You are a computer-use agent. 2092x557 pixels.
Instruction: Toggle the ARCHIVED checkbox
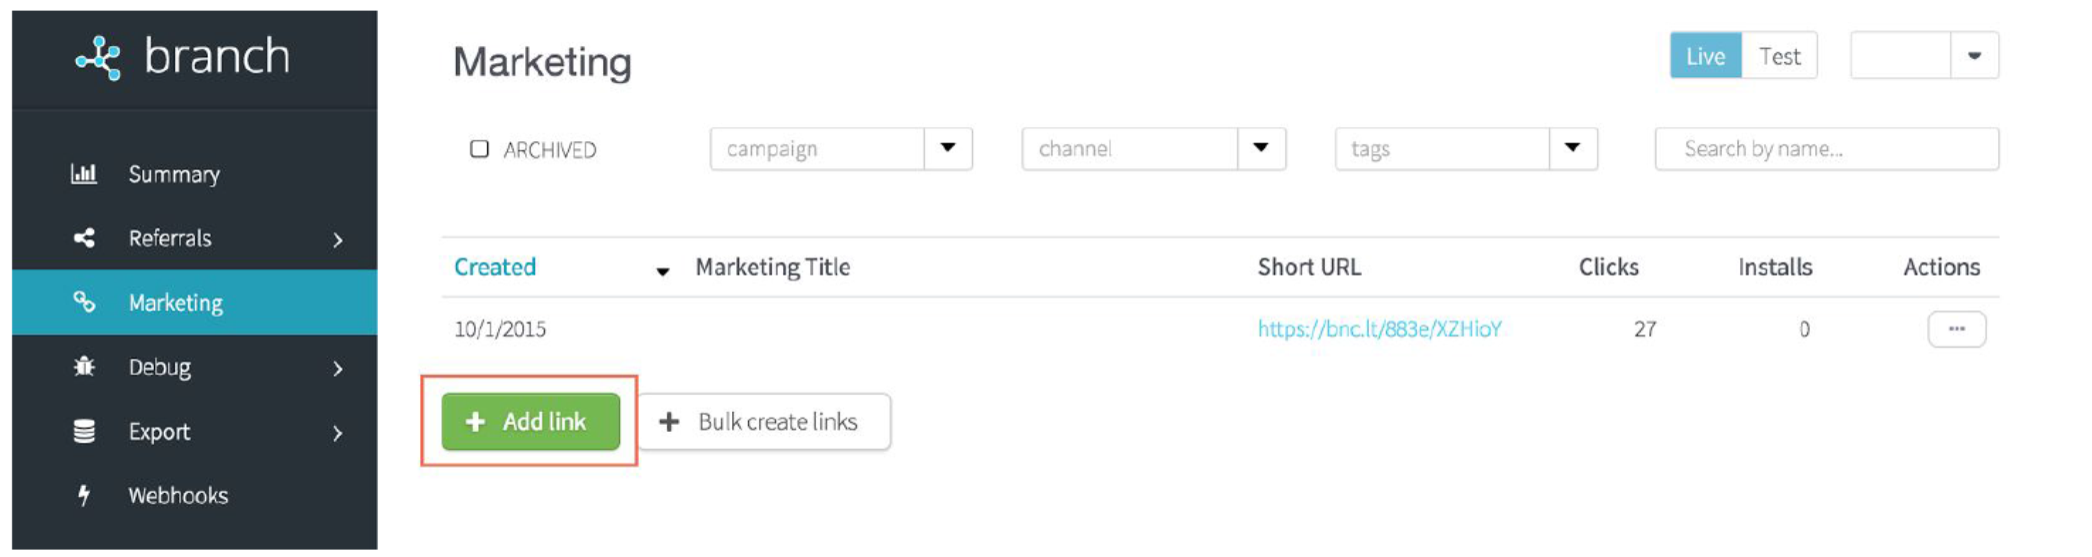(480, 149)
